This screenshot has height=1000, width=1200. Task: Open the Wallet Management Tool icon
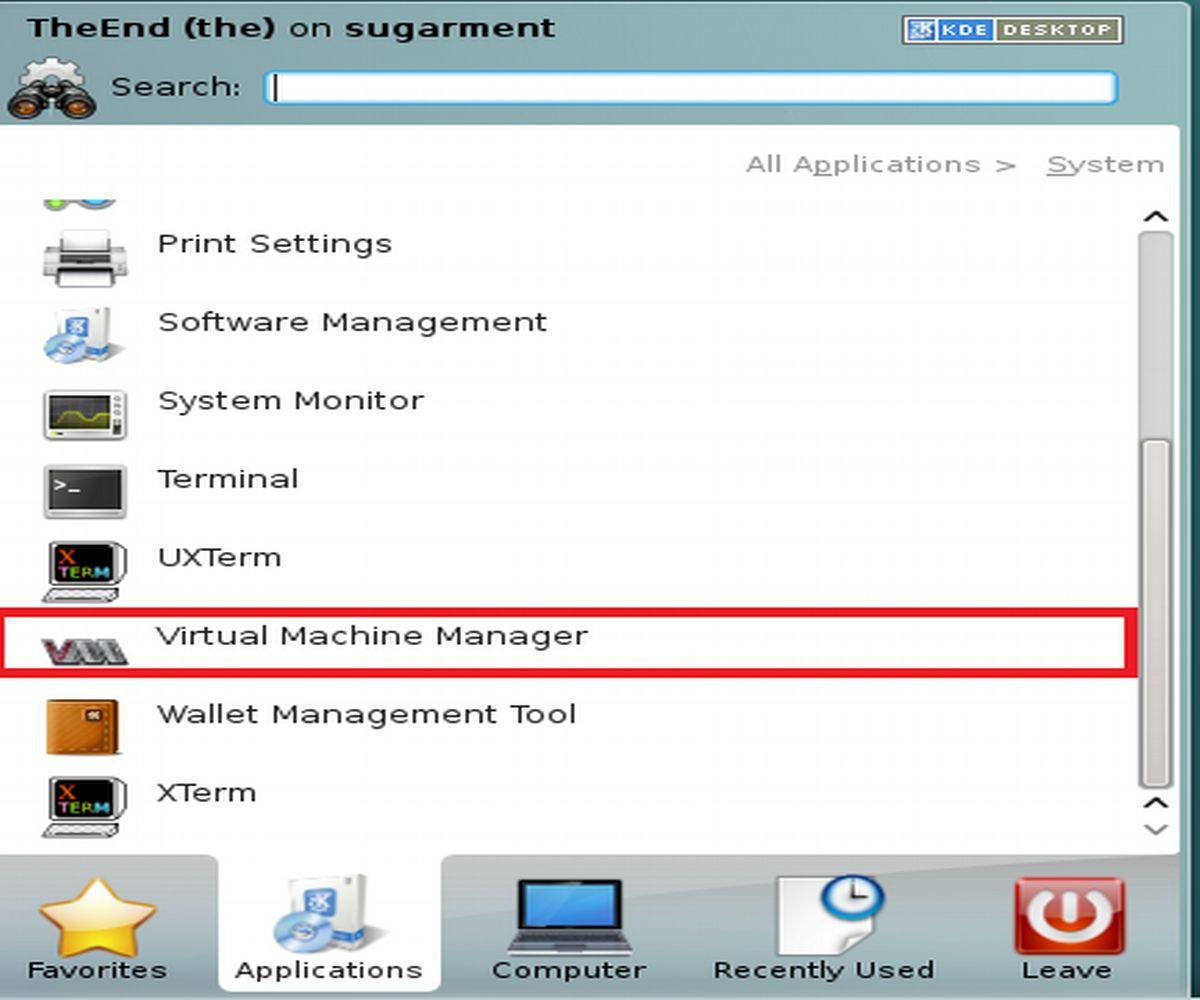pyautogui.click(x=85, y=726)
